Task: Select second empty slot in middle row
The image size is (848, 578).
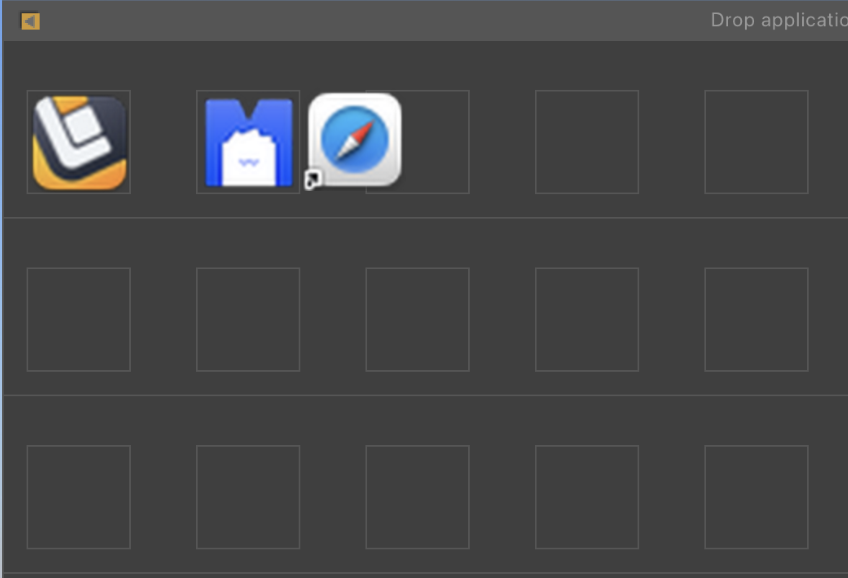Action: (x=248, y=320)
